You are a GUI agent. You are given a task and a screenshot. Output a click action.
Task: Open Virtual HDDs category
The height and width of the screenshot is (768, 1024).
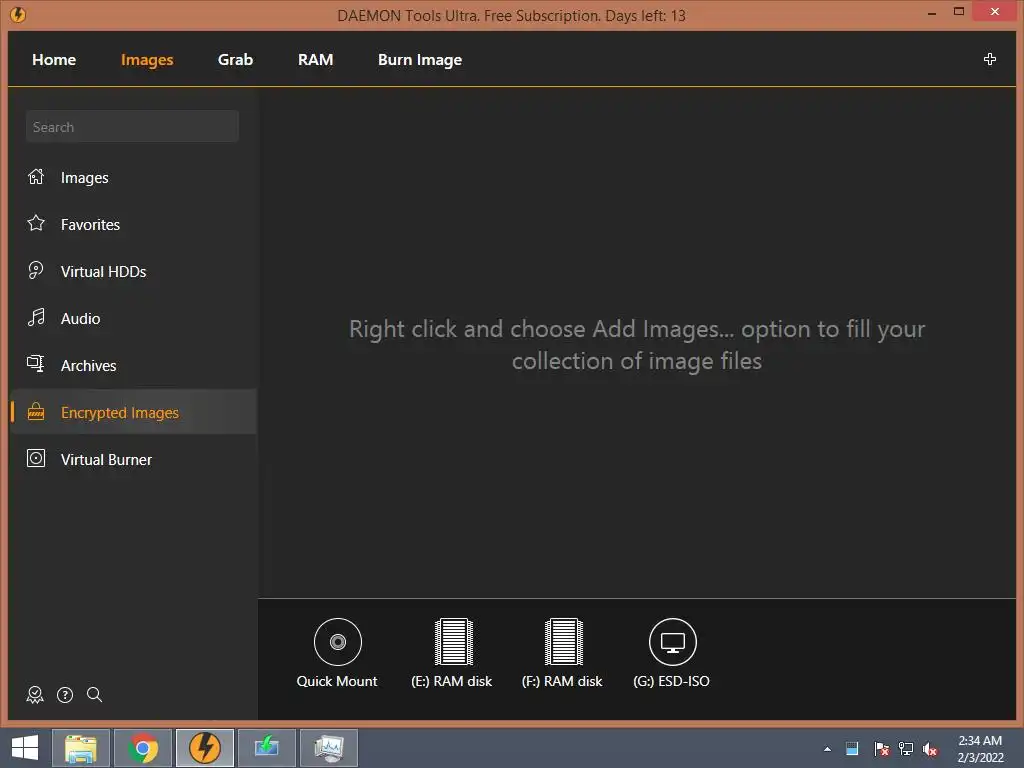click(x=103, y=272)
